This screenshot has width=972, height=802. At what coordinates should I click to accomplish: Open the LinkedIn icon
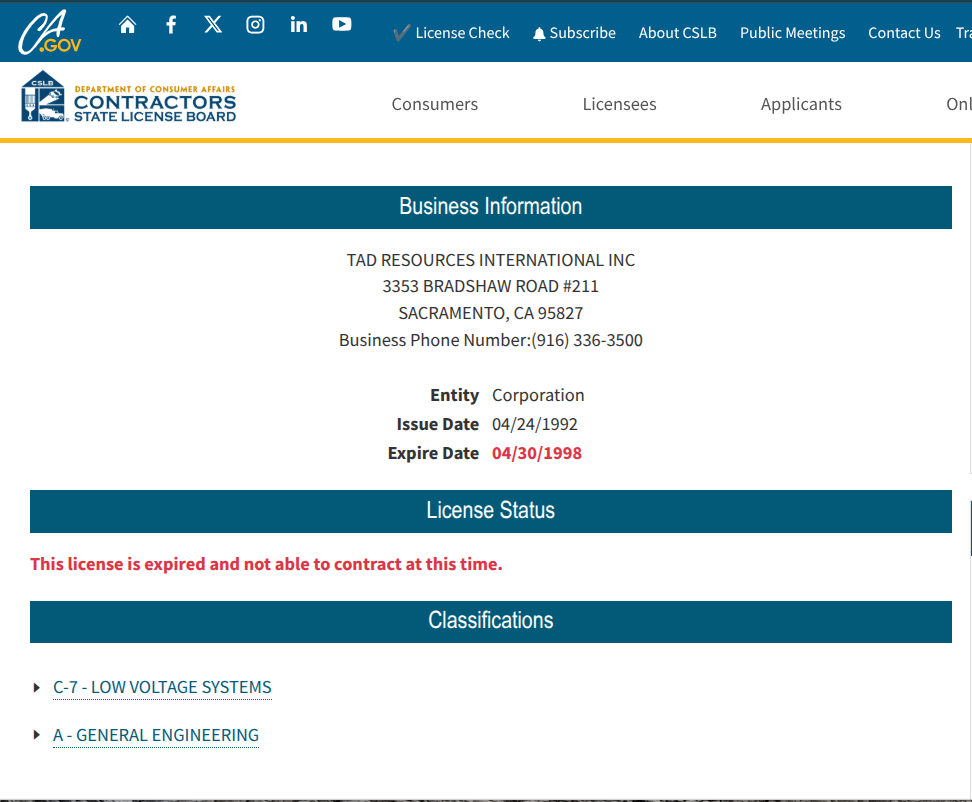(x=299, y=25)
